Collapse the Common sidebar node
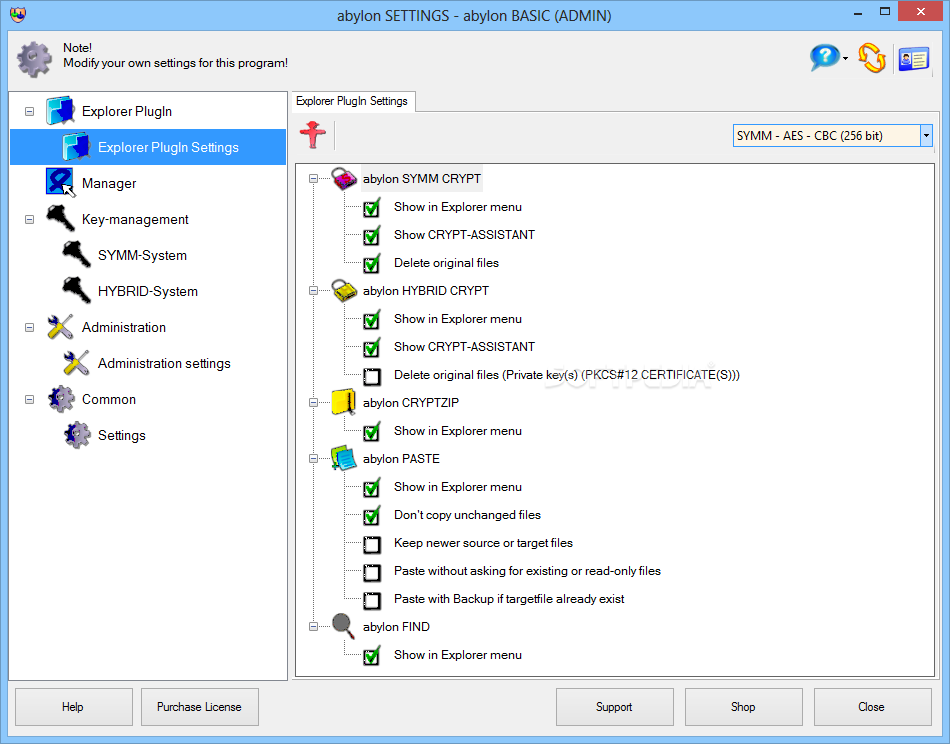This screenshot has height=744, width=950. (x=29, y=399)
